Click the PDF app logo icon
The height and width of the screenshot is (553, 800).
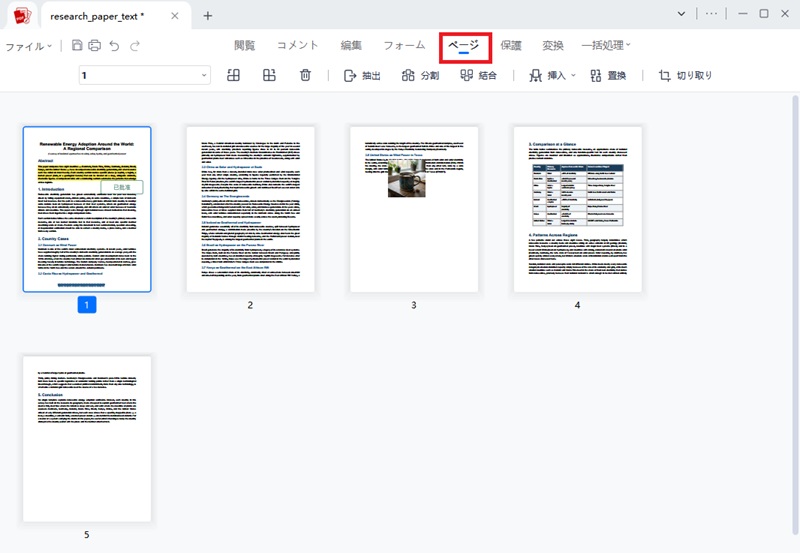coord(22,16)
